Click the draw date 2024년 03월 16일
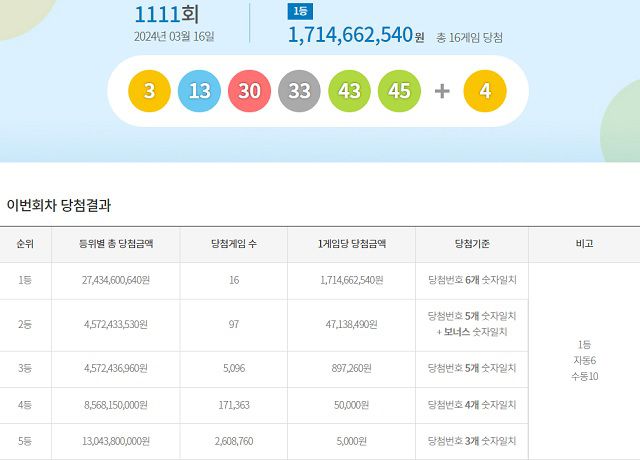This screenshot has width=640, height=460. tap(174, 37)
